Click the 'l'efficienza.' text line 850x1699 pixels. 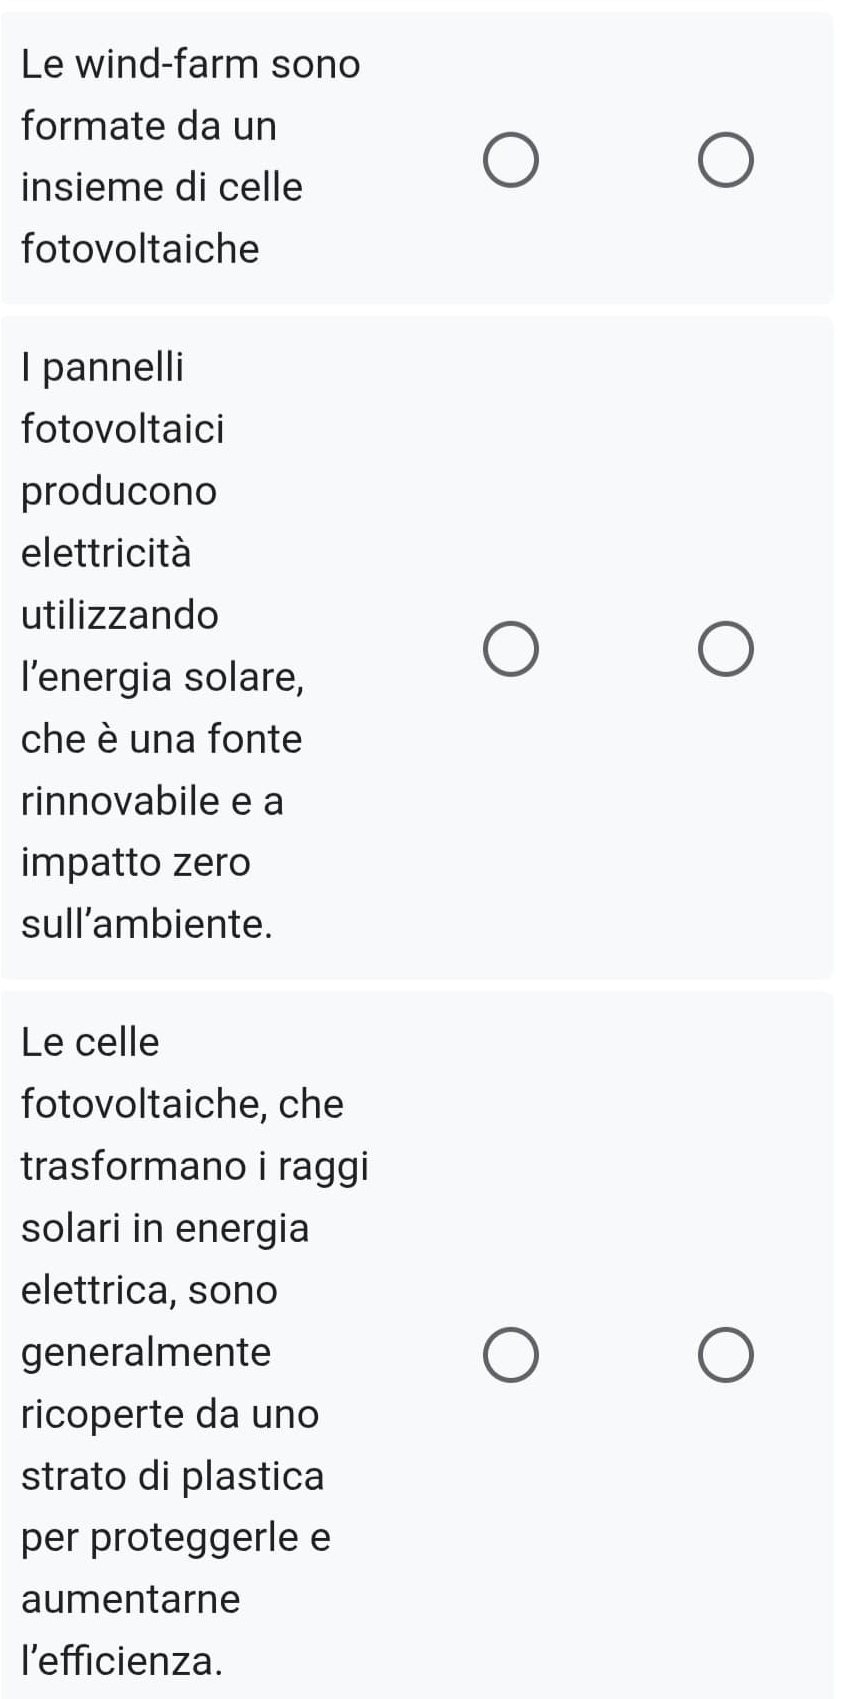(122, 1661)
